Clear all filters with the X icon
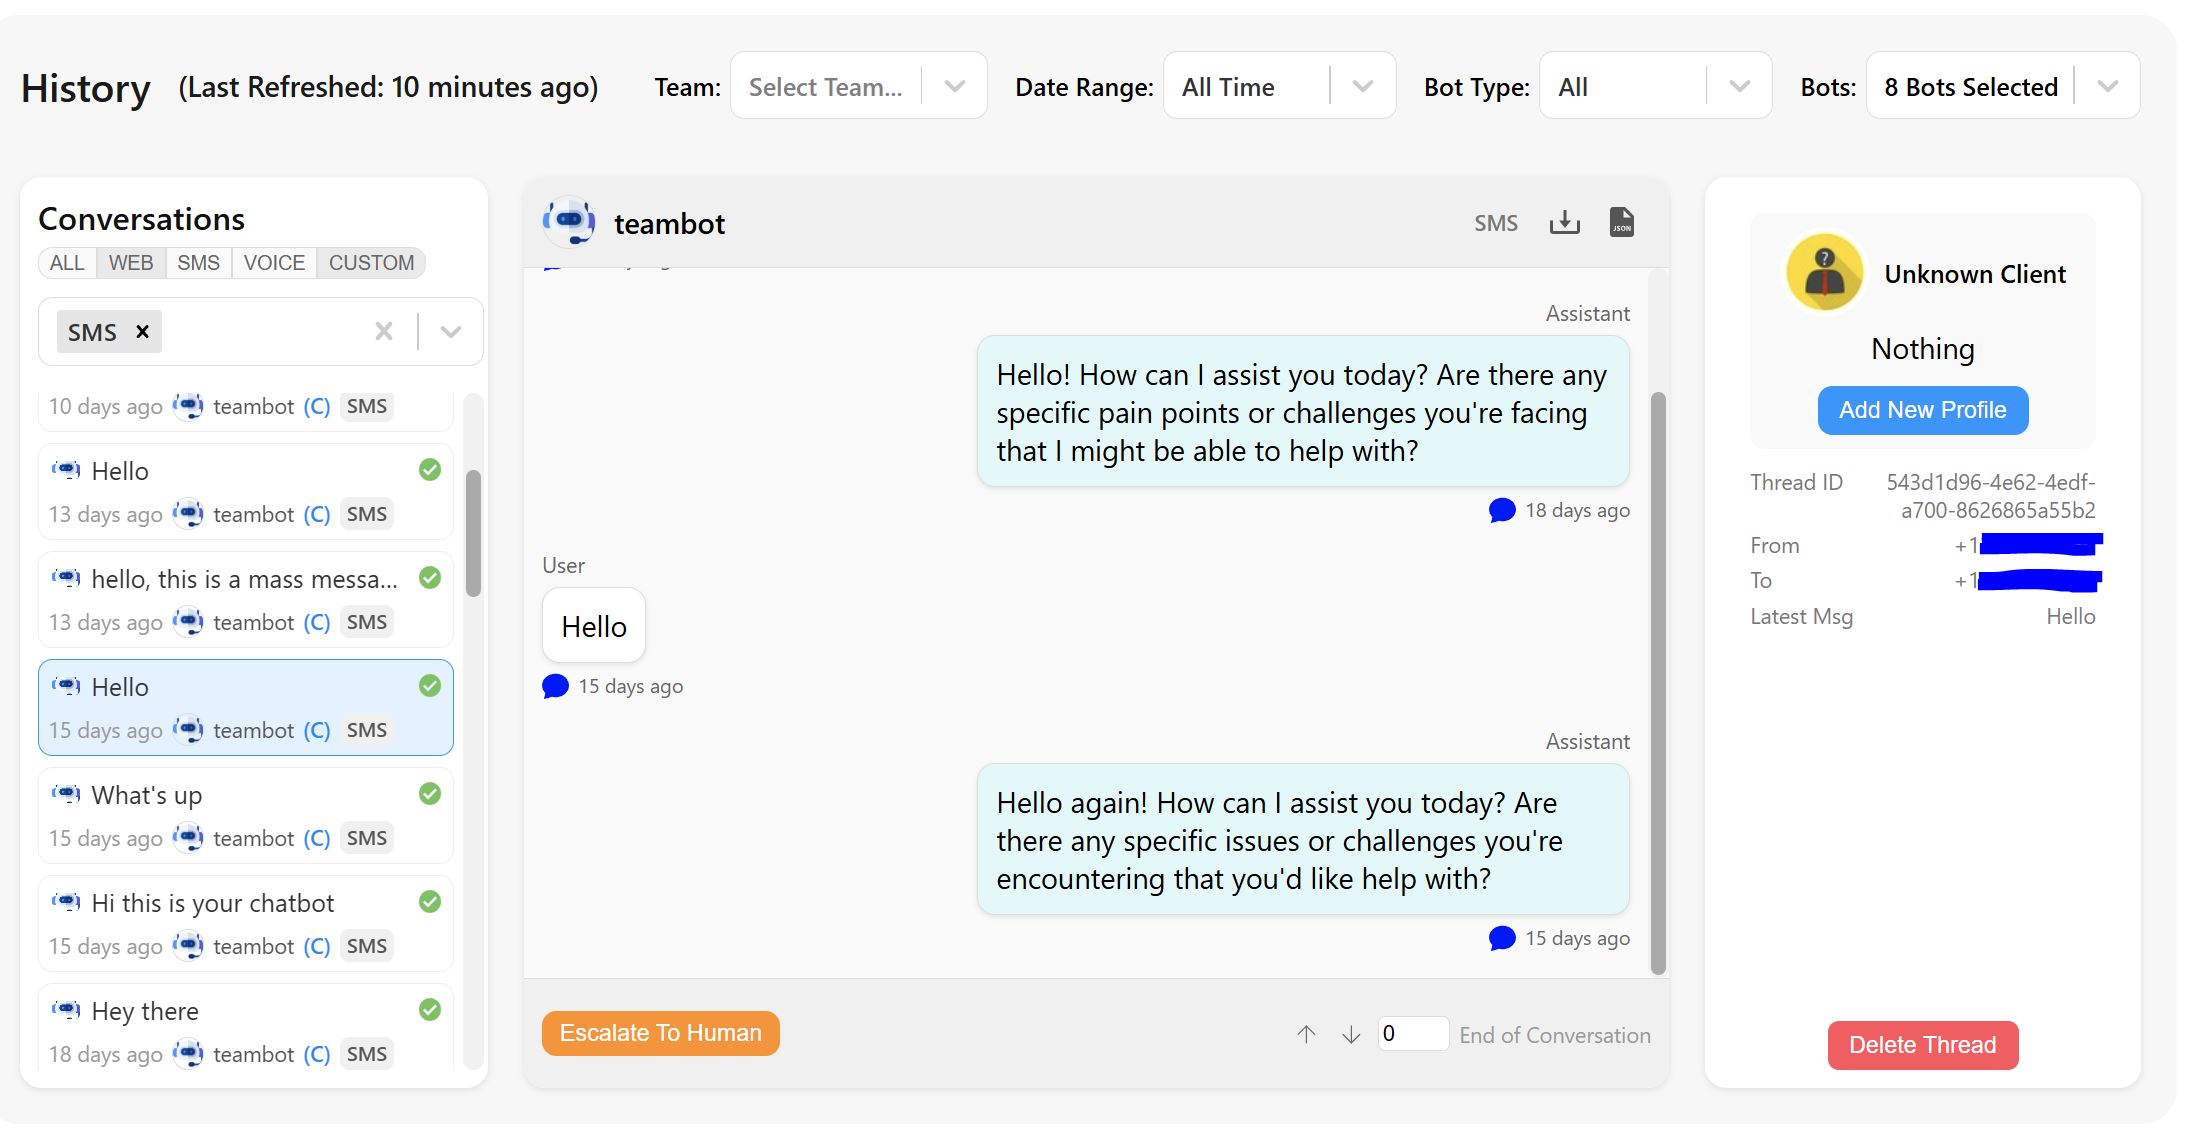This screenshot has height=1137, width=2188. (384, 331)
